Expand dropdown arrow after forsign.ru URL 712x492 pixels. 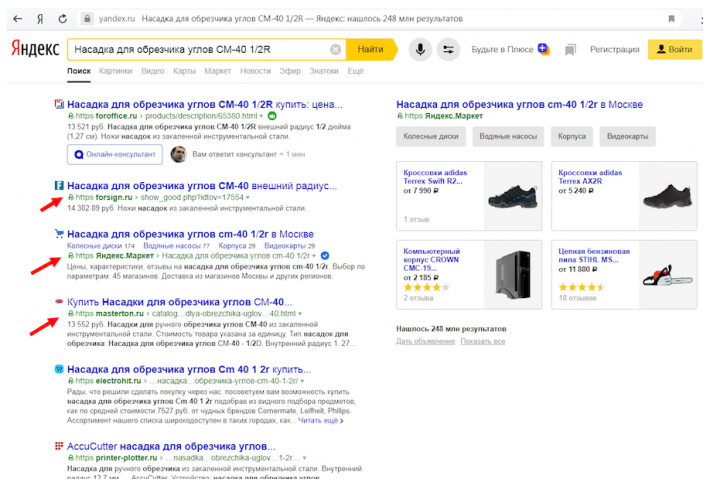click(247, 197)
